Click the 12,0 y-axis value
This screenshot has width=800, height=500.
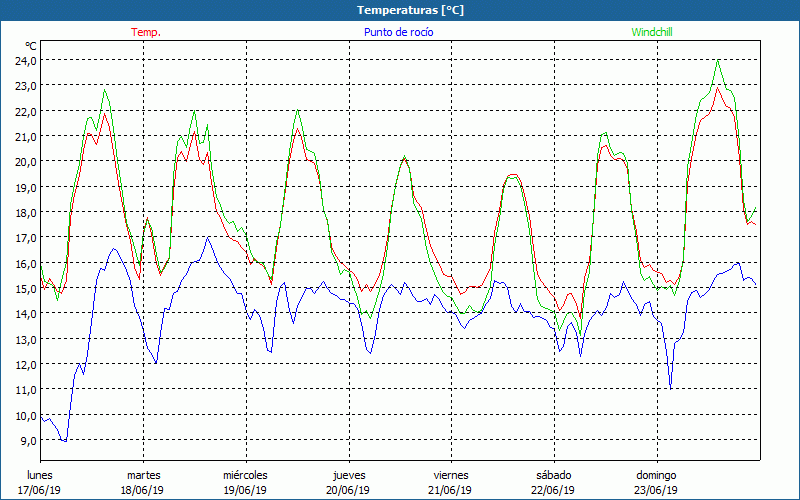[26, 365]
